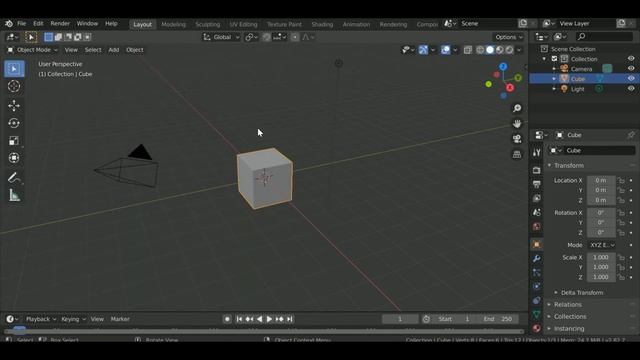Click the pin icon in properties header
Image resolution: width=640 pixels, height=360 pixels.
631,135
